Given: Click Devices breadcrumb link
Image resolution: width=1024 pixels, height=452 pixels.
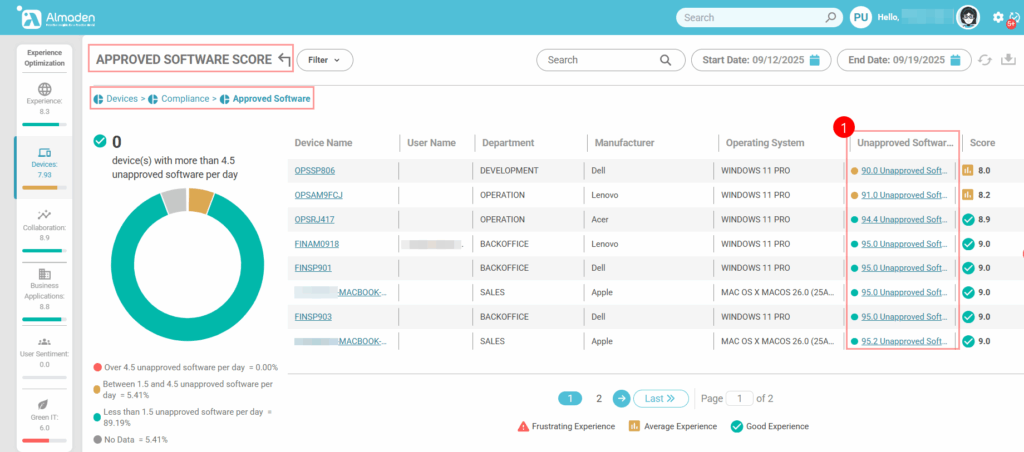Looking at the screenshot, I should point(122,98).
